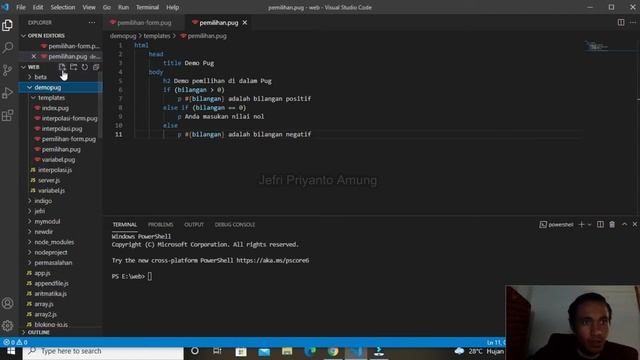
Task: Open Mail app from taskbar
Action: pyautogui.click(x=264, y=351)
